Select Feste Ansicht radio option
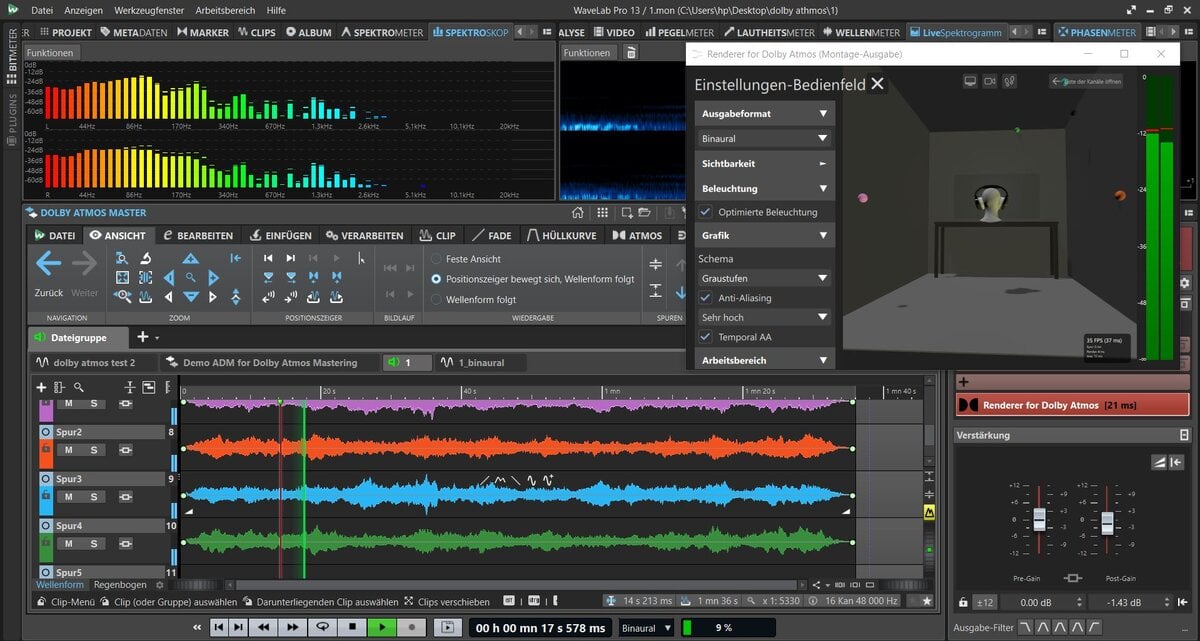 tap(436, 259)
